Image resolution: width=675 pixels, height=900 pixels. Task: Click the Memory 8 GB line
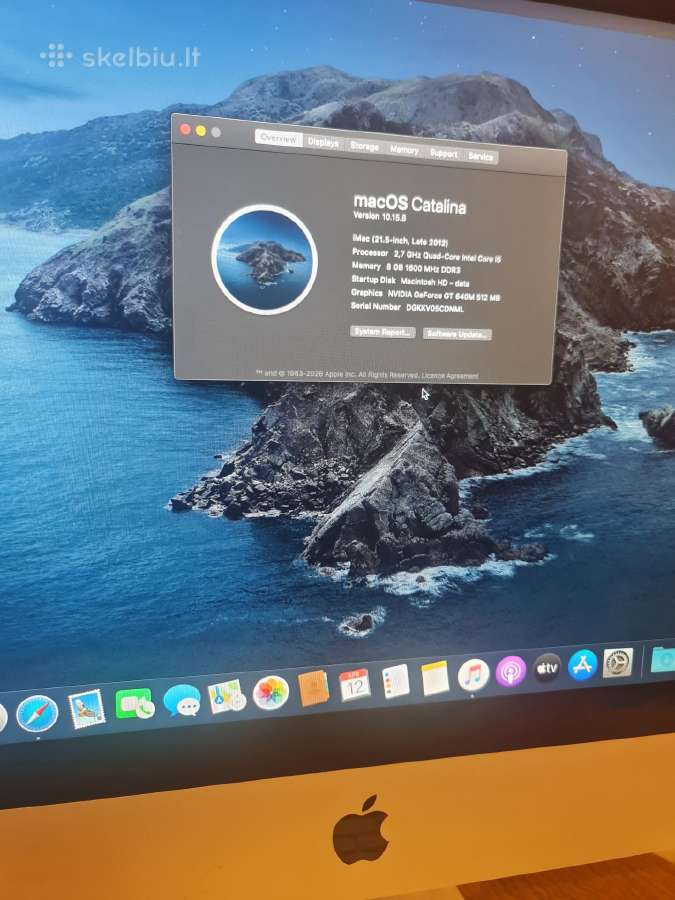406,268
